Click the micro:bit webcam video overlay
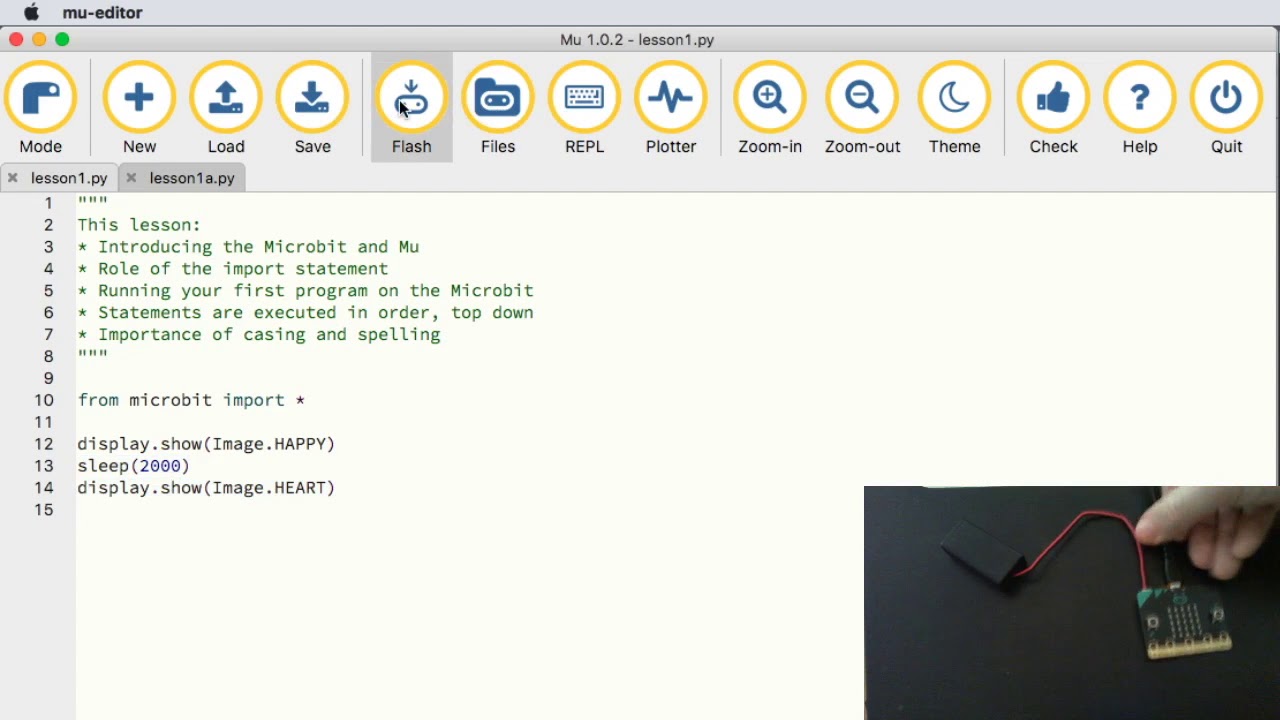1280x720 pixels. pos(1071,602)
